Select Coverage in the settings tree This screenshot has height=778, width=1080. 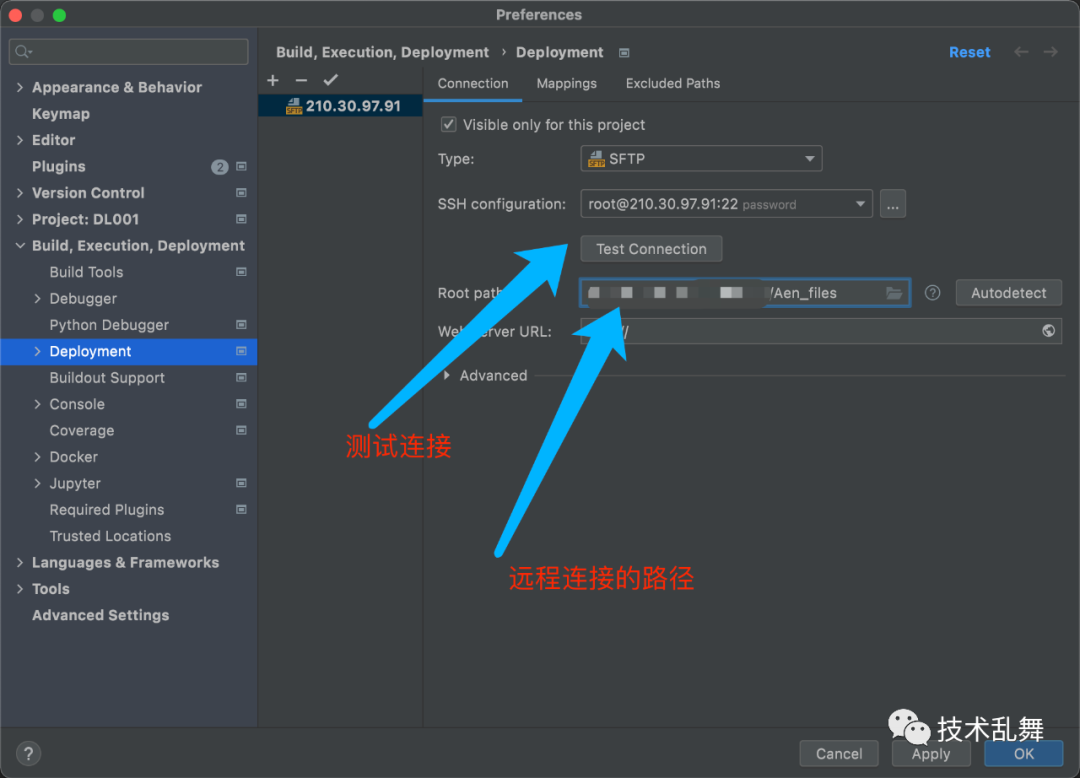(x=82, y=431)
